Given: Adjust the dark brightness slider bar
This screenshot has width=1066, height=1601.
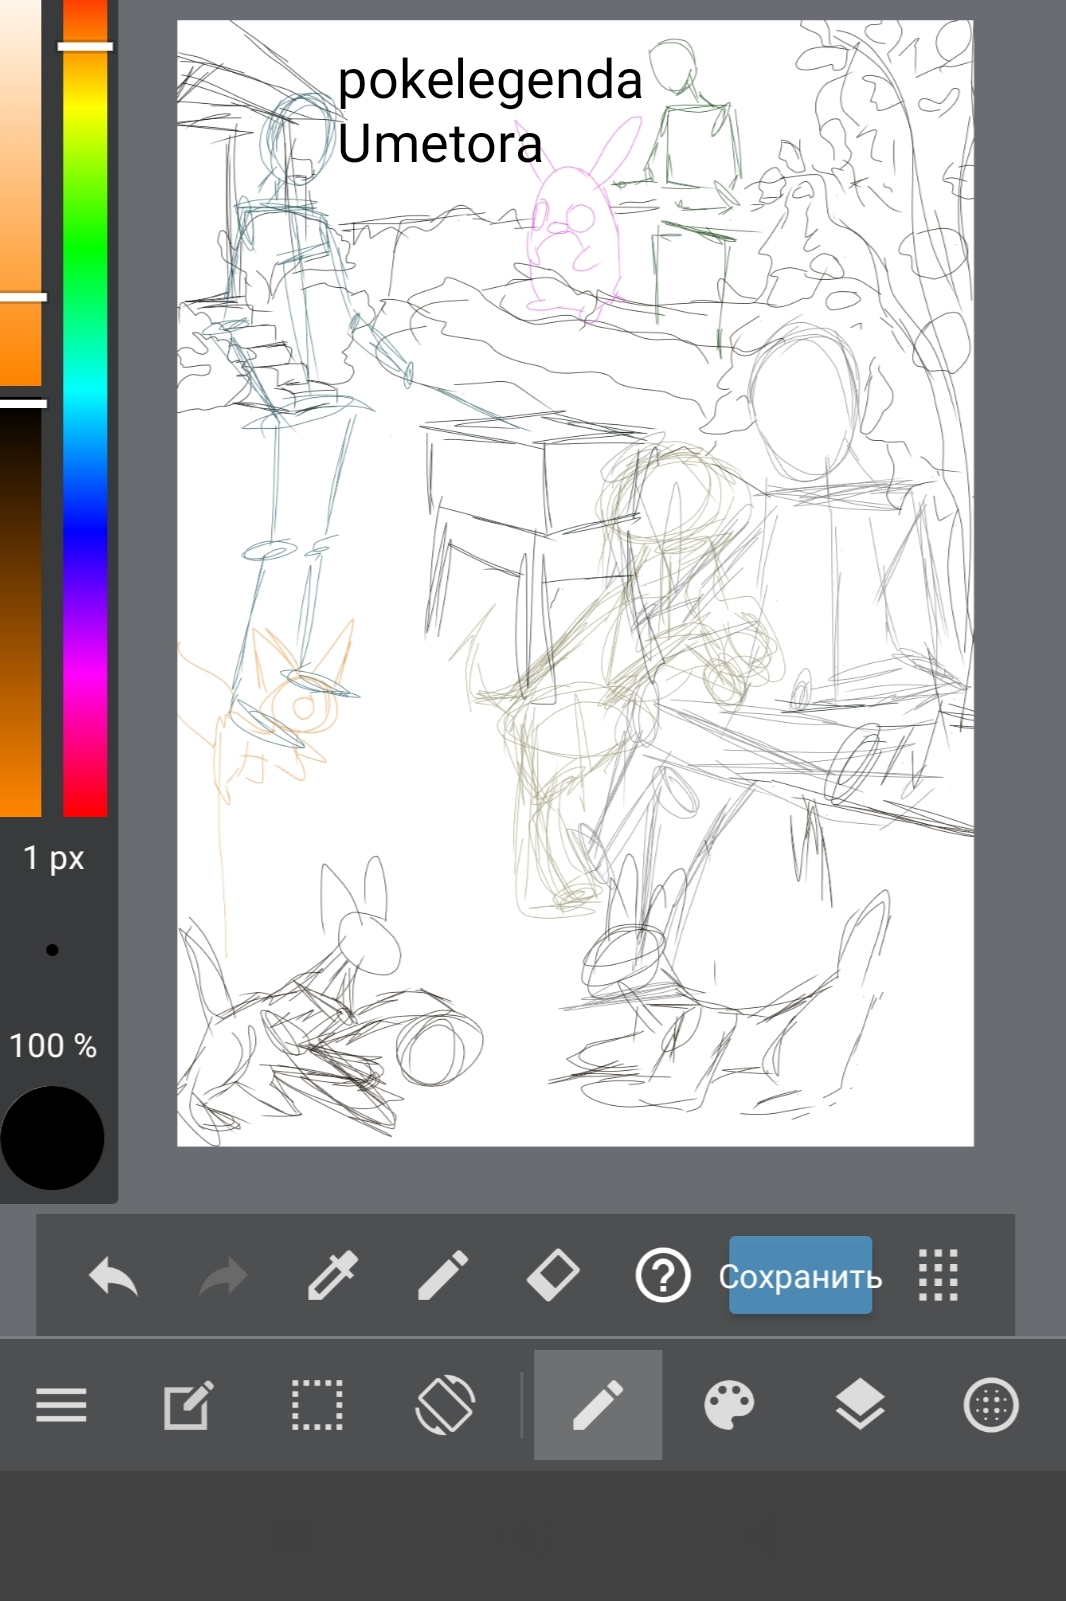Looking at the screenshot, I should 20,608.
